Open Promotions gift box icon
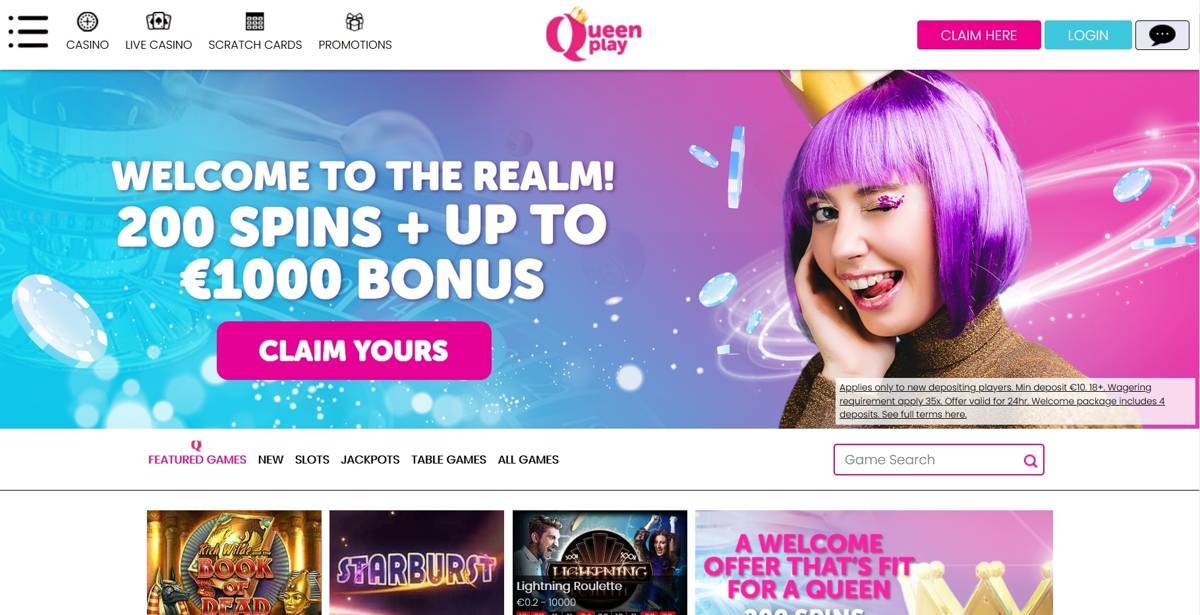Screen dimensions: 1200x615 pos(354,22)
